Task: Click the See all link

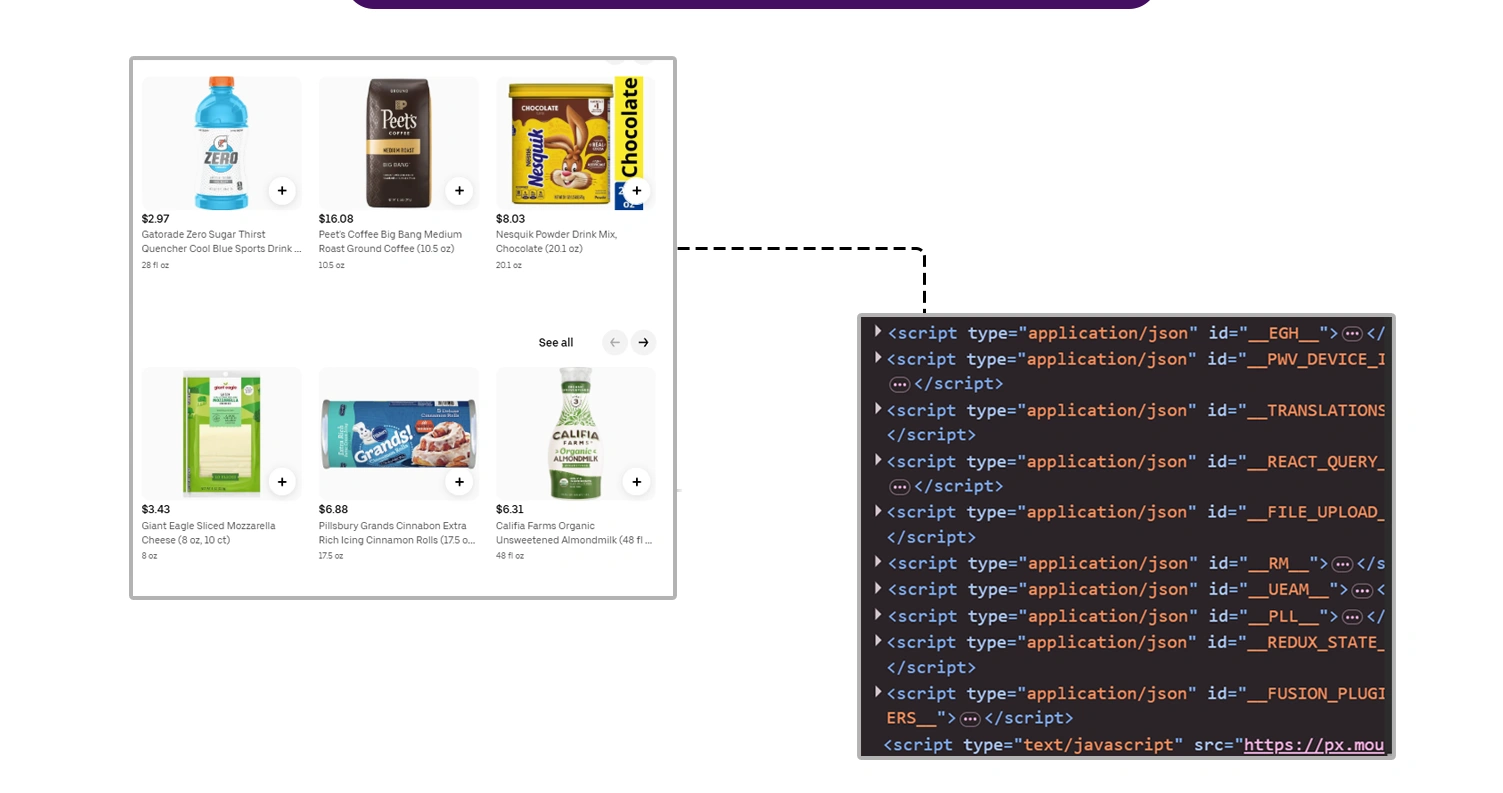Action: (x=555, y=342)
